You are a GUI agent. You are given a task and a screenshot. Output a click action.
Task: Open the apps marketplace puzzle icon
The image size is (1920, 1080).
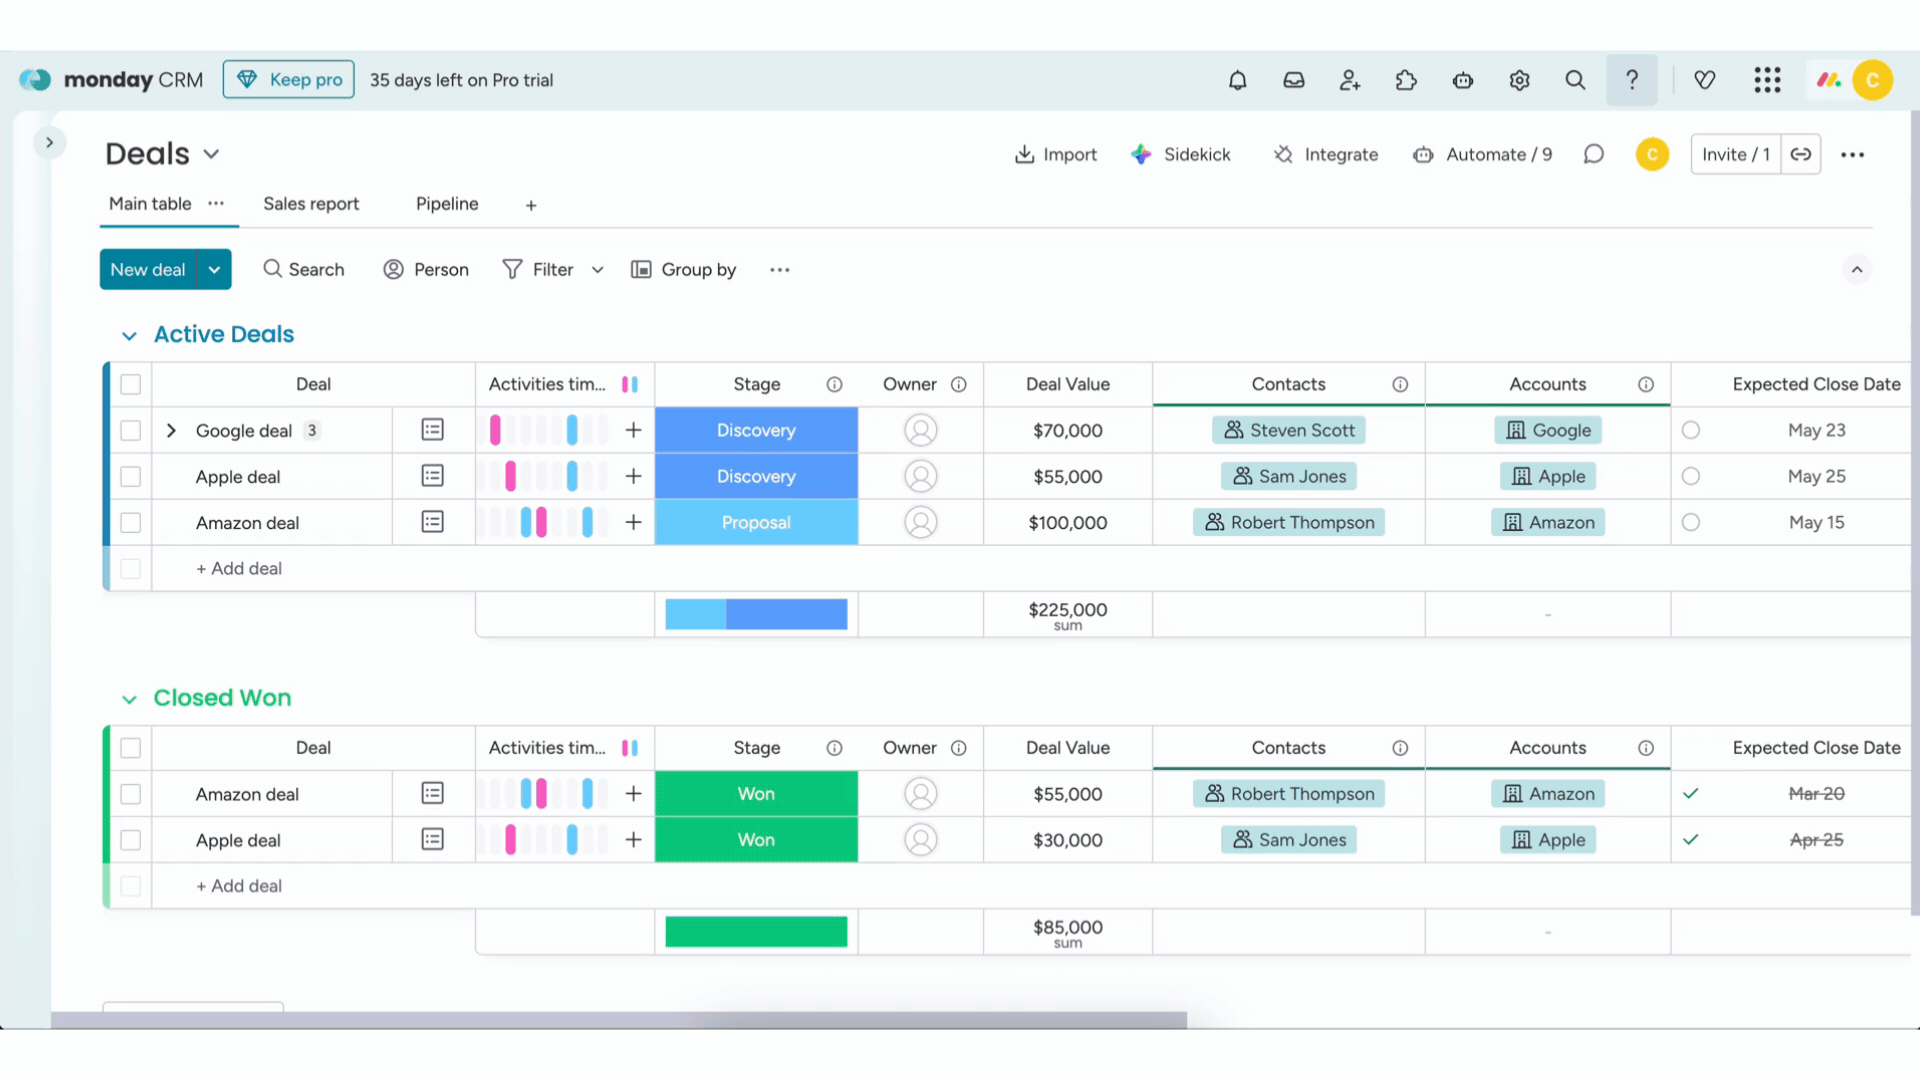[x=1406, y=80]
